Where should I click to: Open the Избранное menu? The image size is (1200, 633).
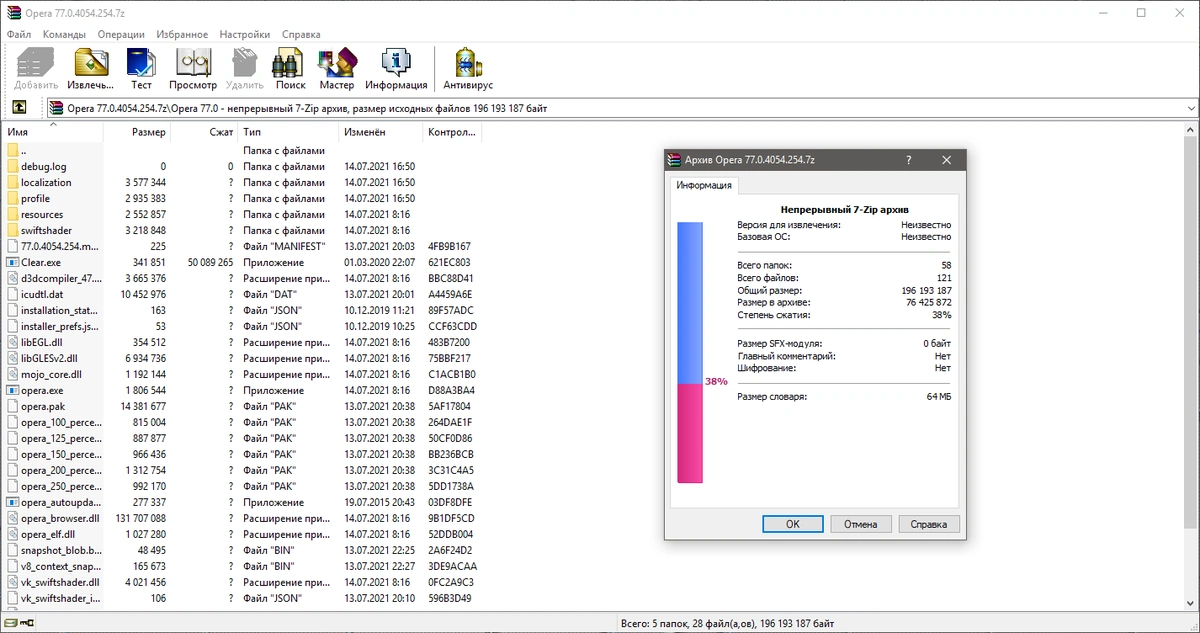[182, 34]
